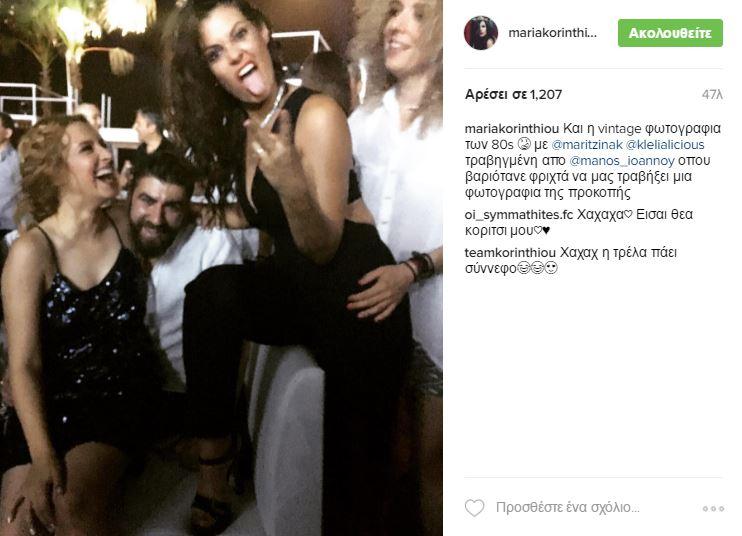Open the 47λ post timestamp
The height and width of the screenshot is (536, 742).
tap(712, 95)
